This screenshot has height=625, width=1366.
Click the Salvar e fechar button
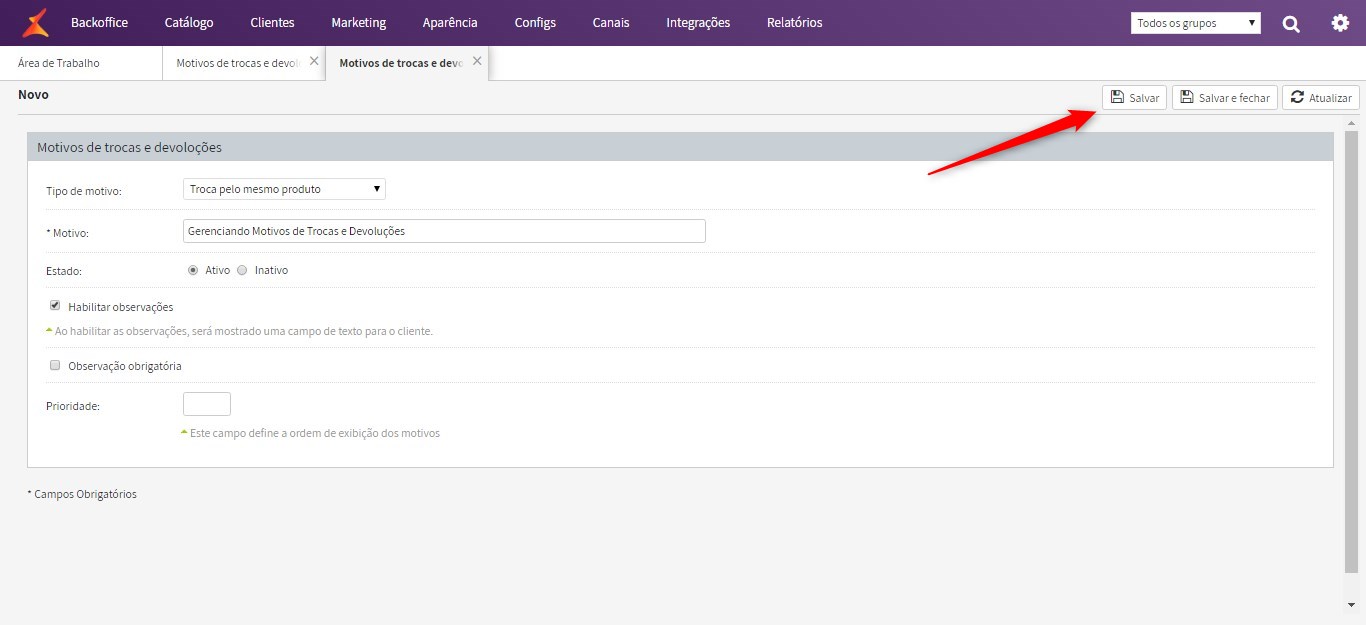pos(1225,98)
